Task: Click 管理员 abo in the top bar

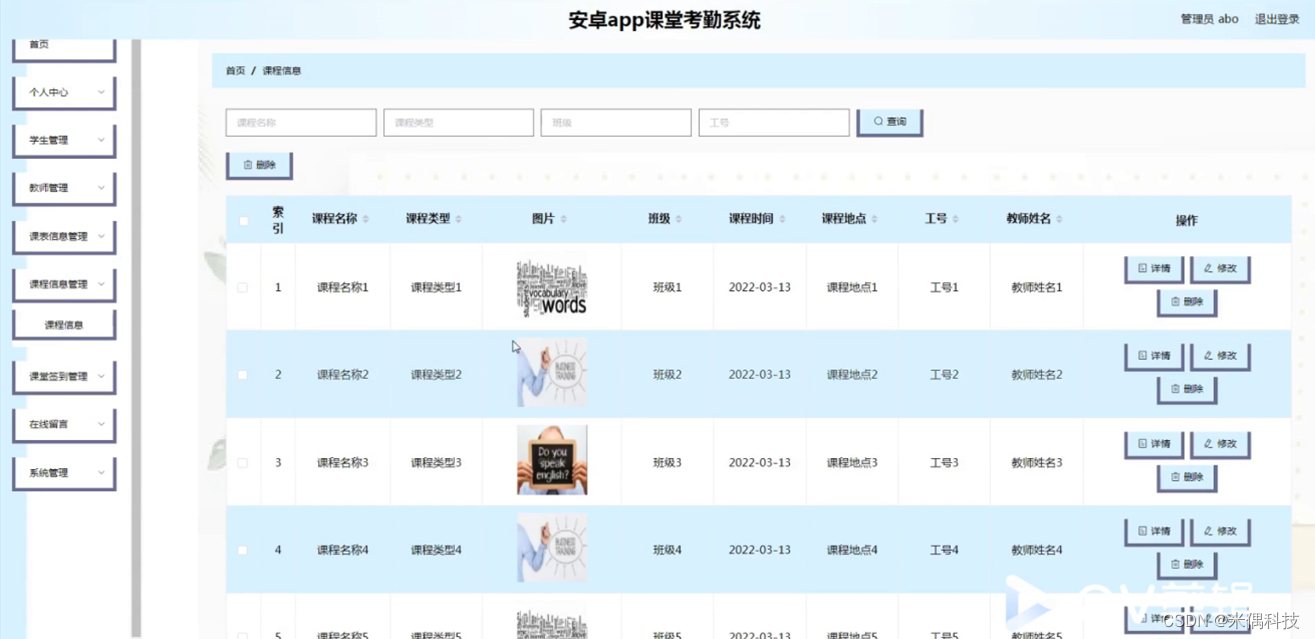Action: click(x=1209, y=19)
